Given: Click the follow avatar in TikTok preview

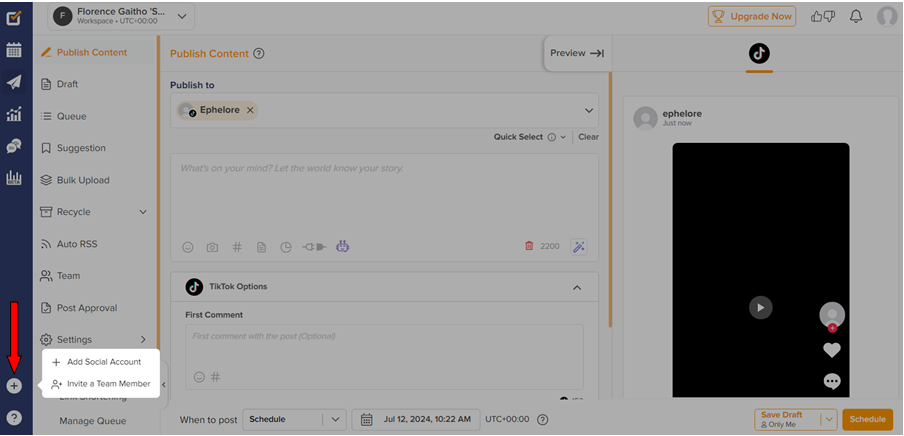Looking at the screenshot, I should coord(832,317).
